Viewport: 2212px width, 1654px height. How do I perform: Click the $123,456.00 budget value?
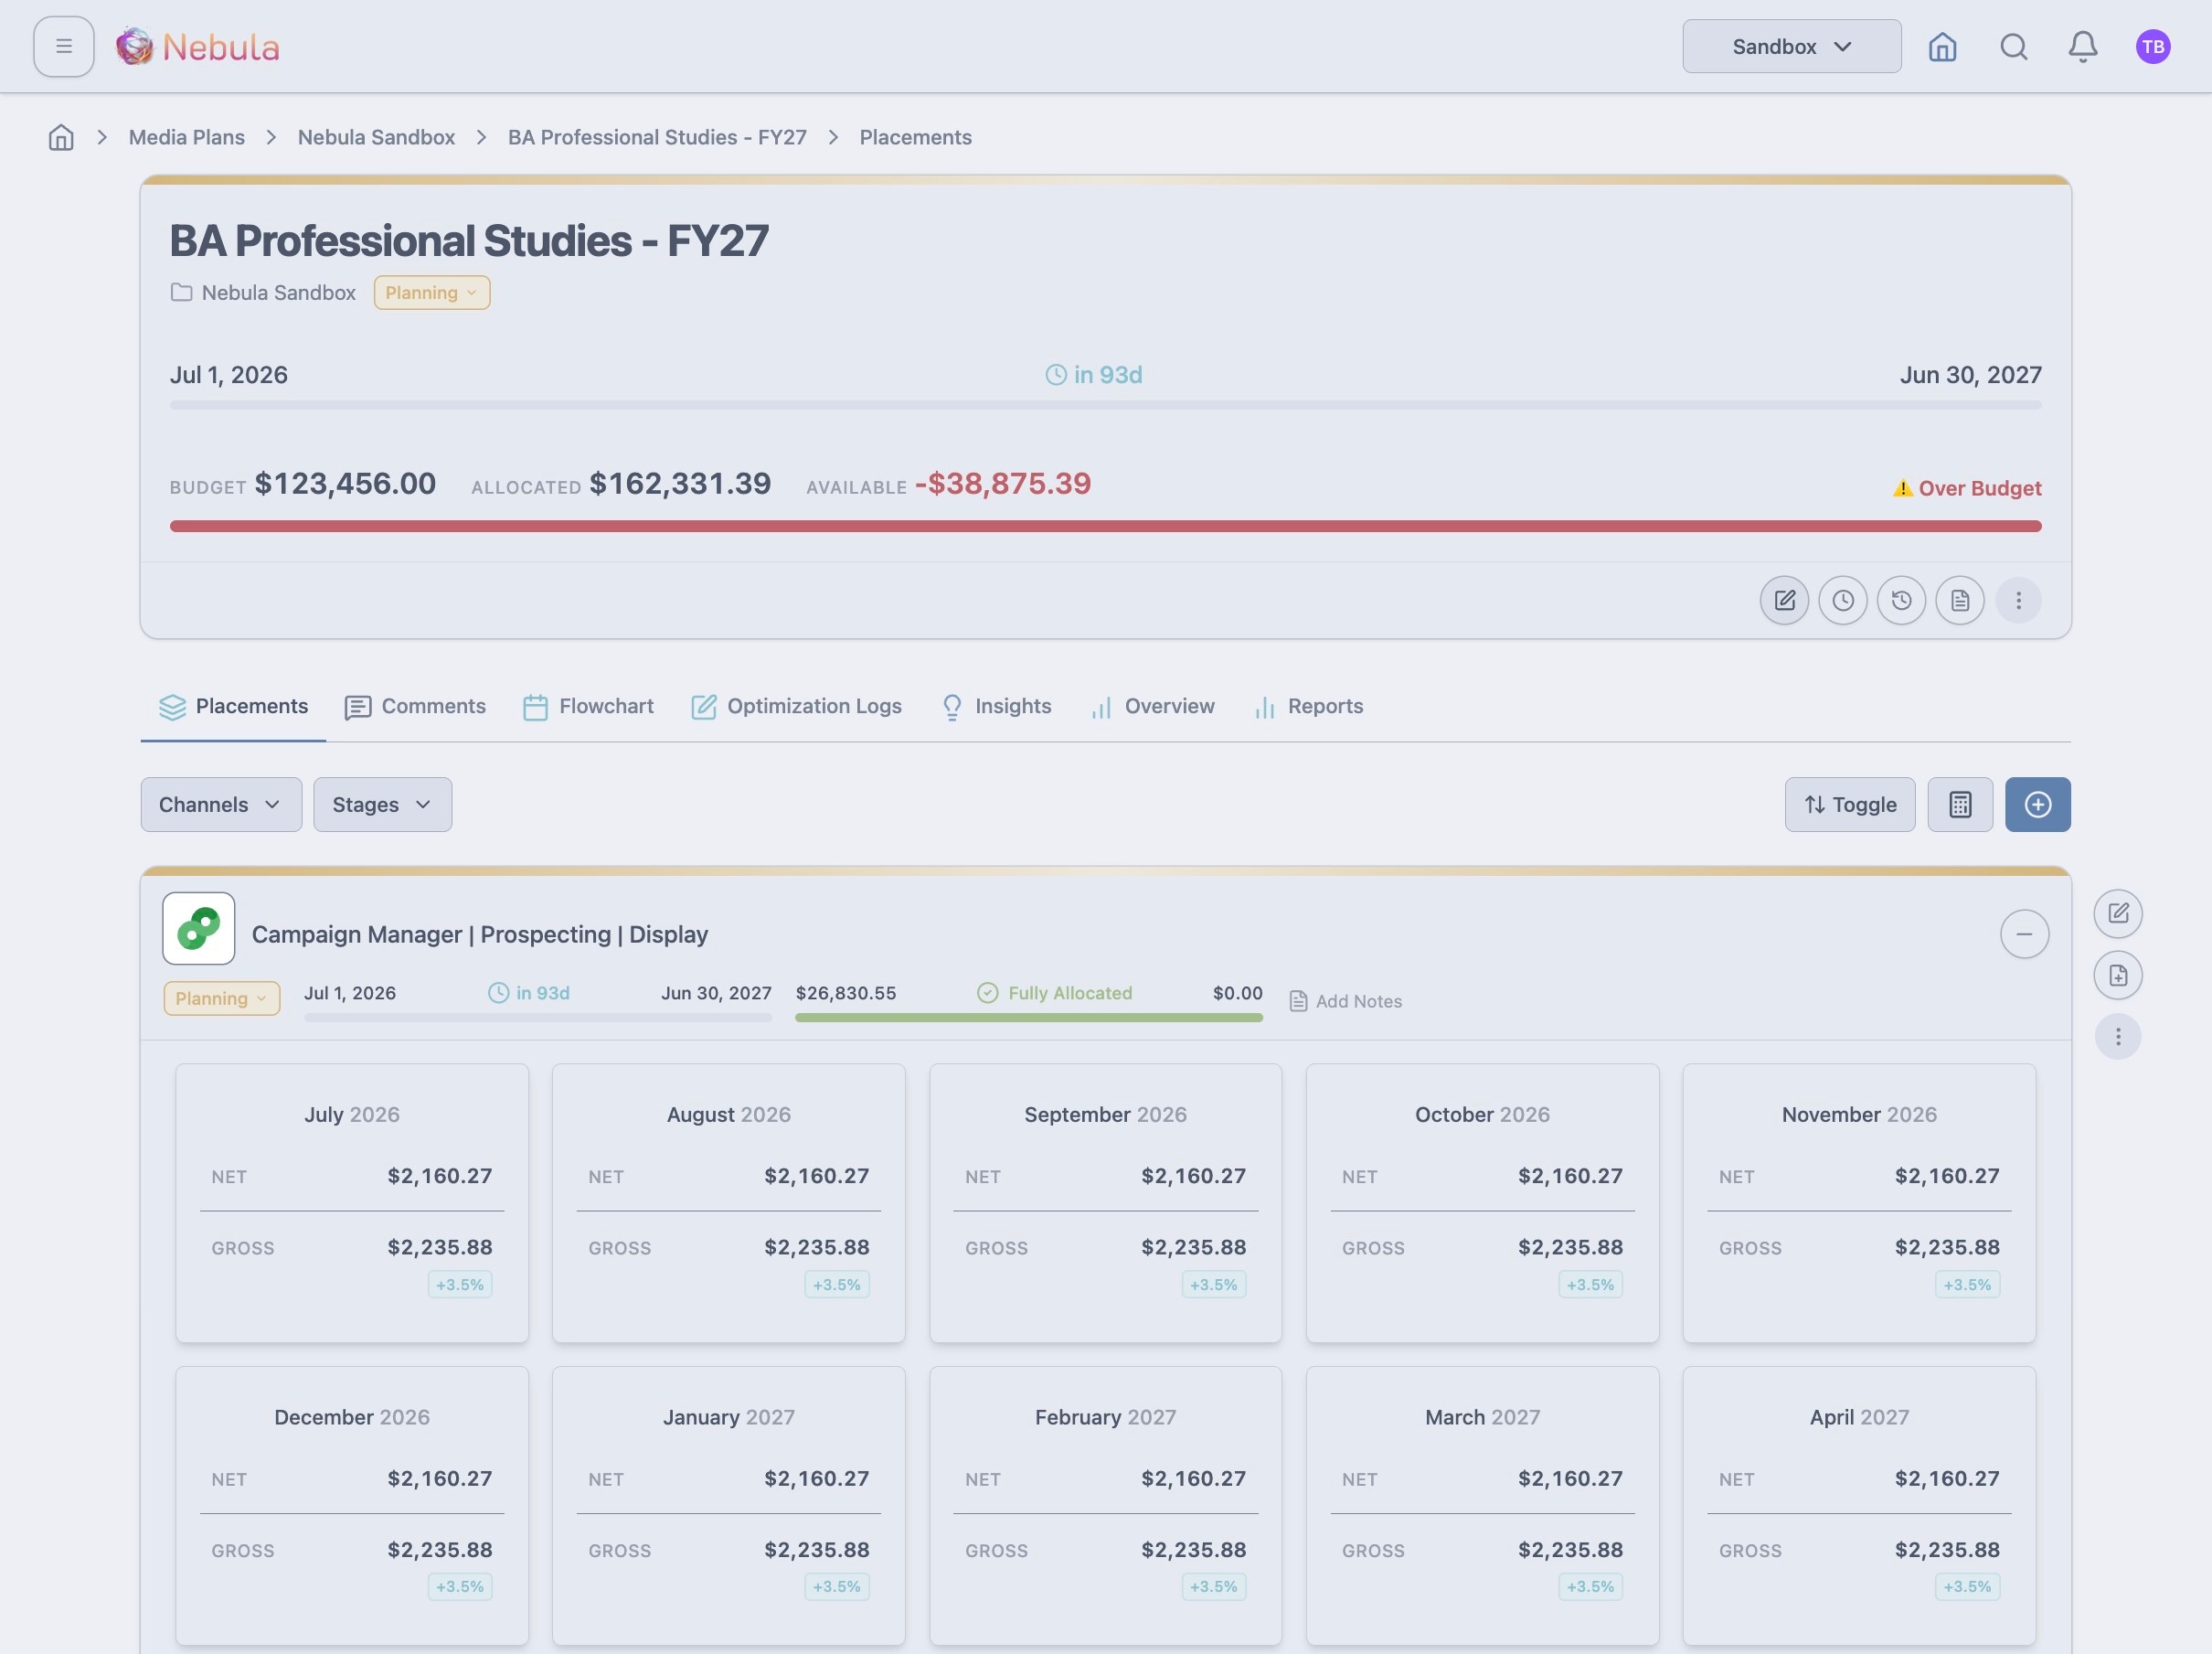pos(345,484)
